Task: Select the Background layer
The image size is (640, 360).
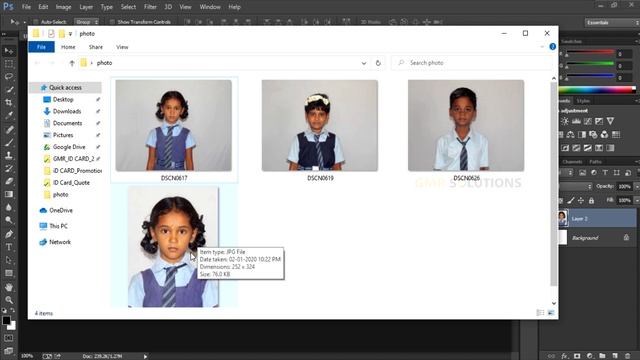Action: 598,238
